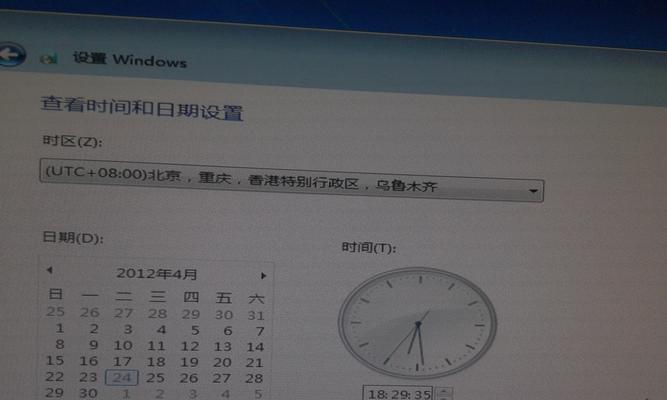The width and height of the screenshot is (667, 400).
Task: Select April 29 in the bottom row
Action: click(x=54, y=392)
